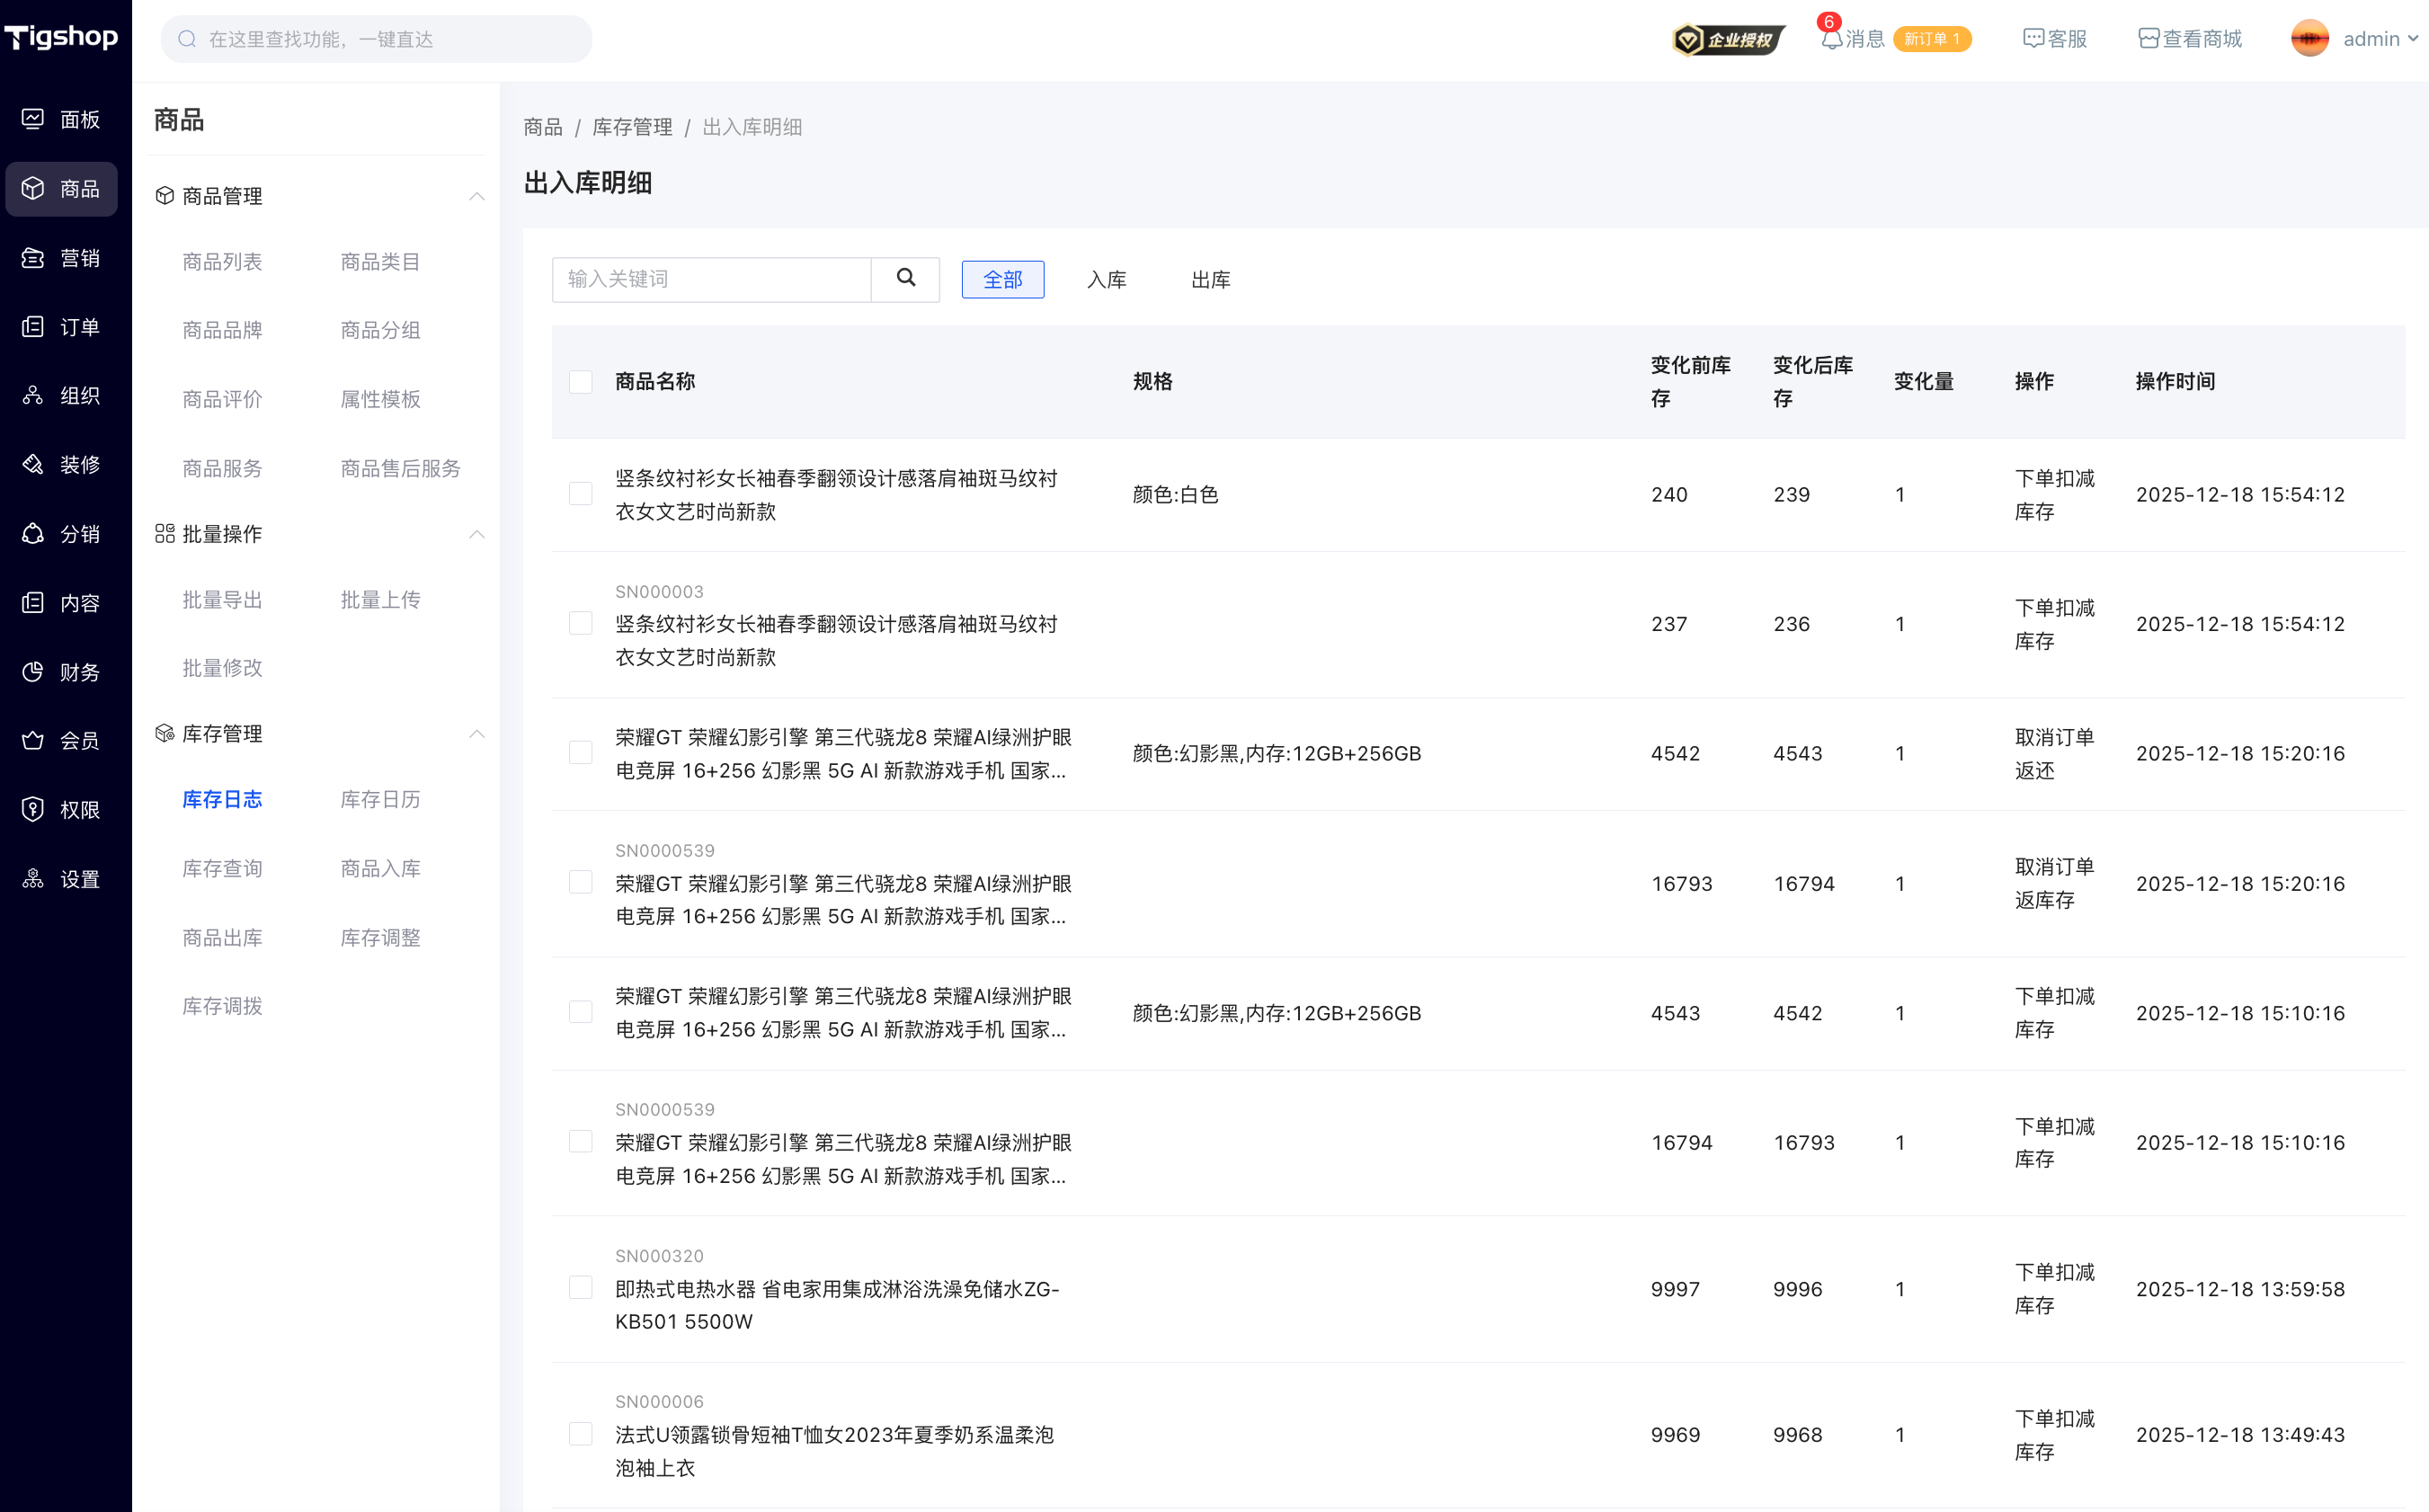2429x1512 pixels.
Task: Click the 企业授权 badge icon
Action: click(1728, 40)
